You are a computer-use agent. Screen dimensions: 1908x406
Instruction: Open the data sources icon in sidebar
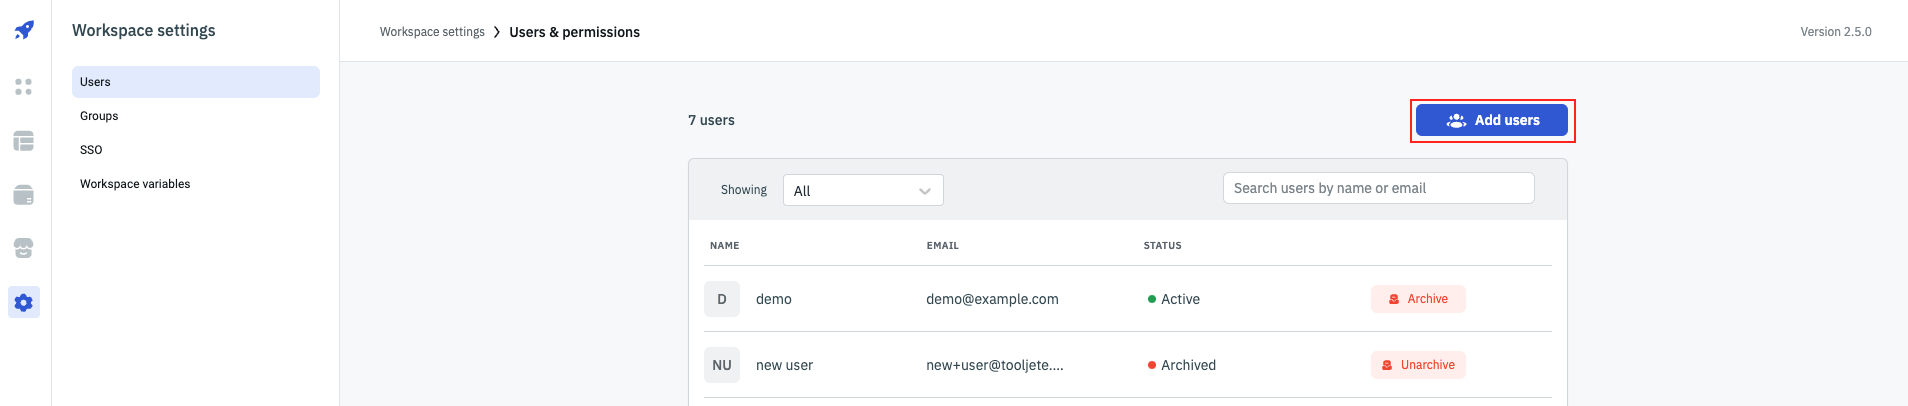24,195
